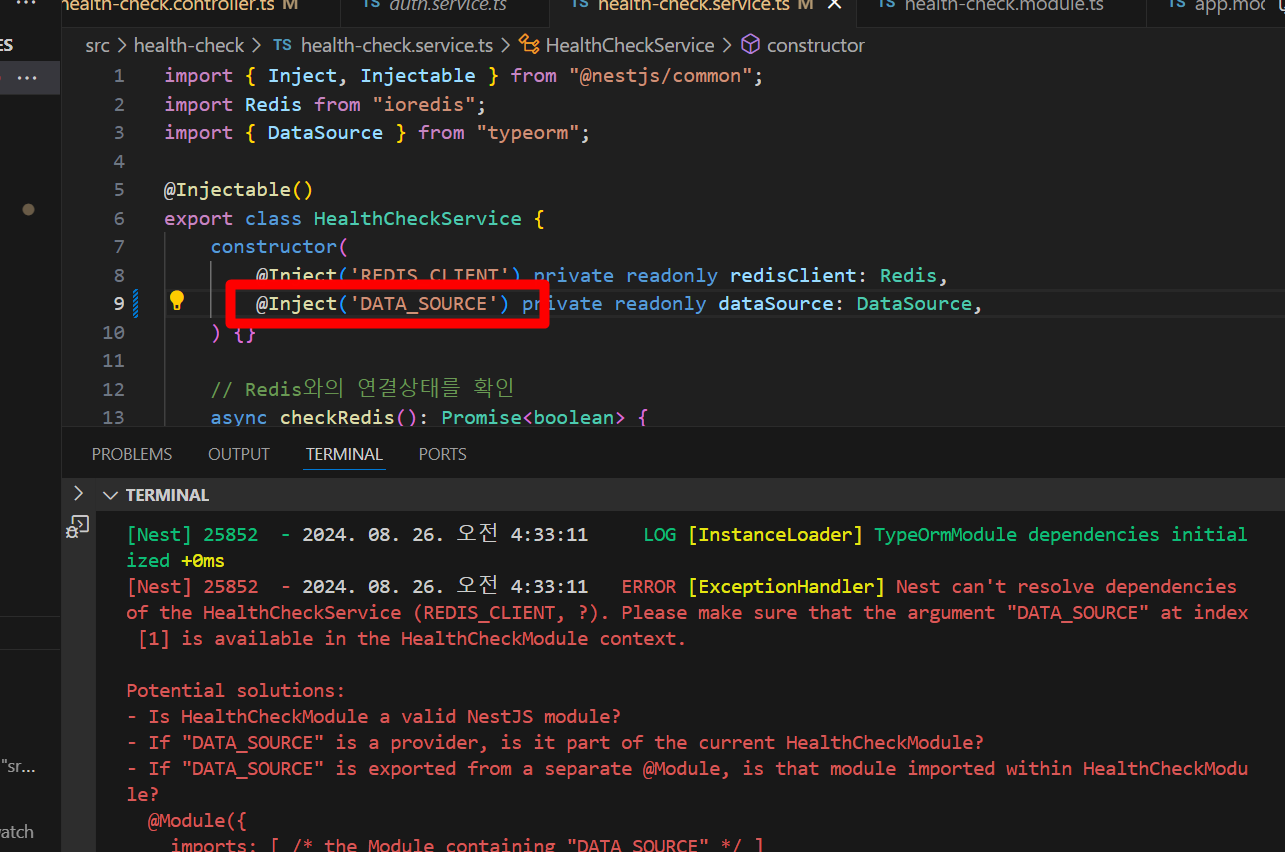Click the "@nestjs/common" import string

pos(660,76)
